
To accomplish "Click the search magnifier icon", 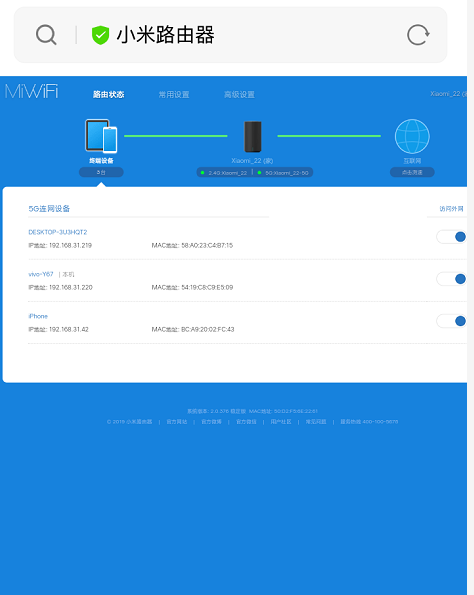I will 46,35.
